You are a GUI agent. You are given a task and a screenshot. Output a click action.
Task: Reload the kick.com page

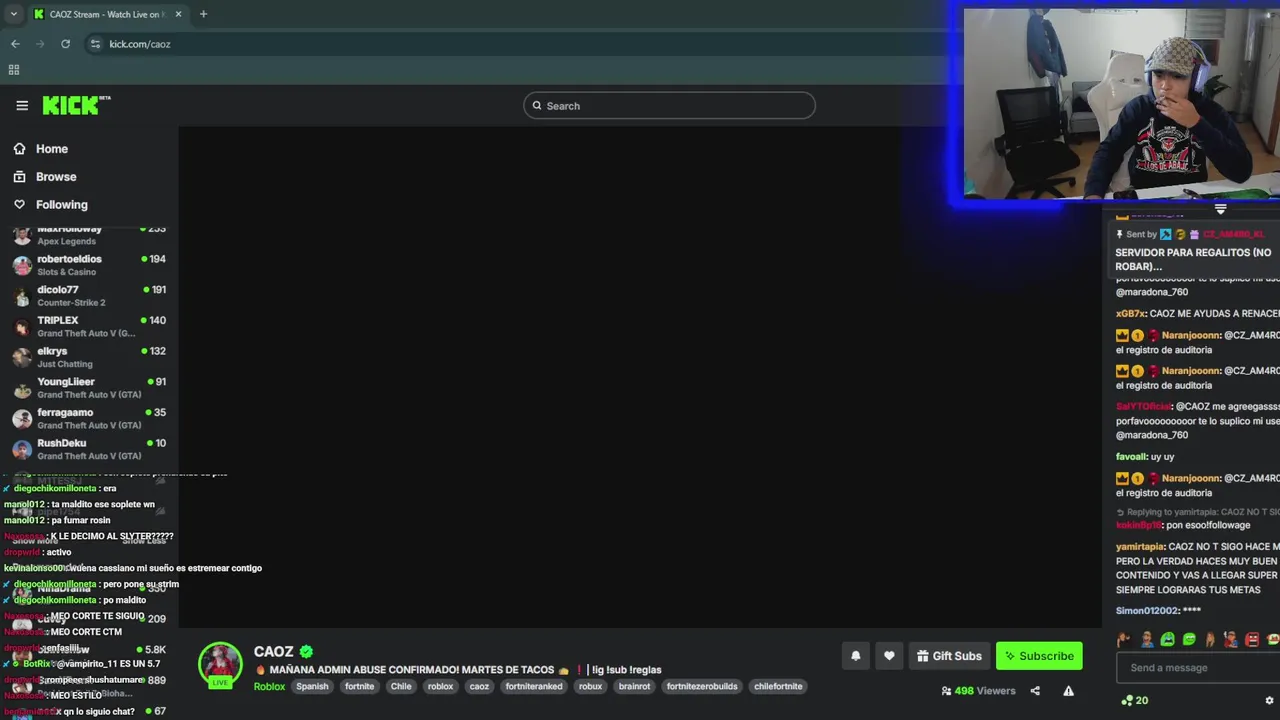65,44
